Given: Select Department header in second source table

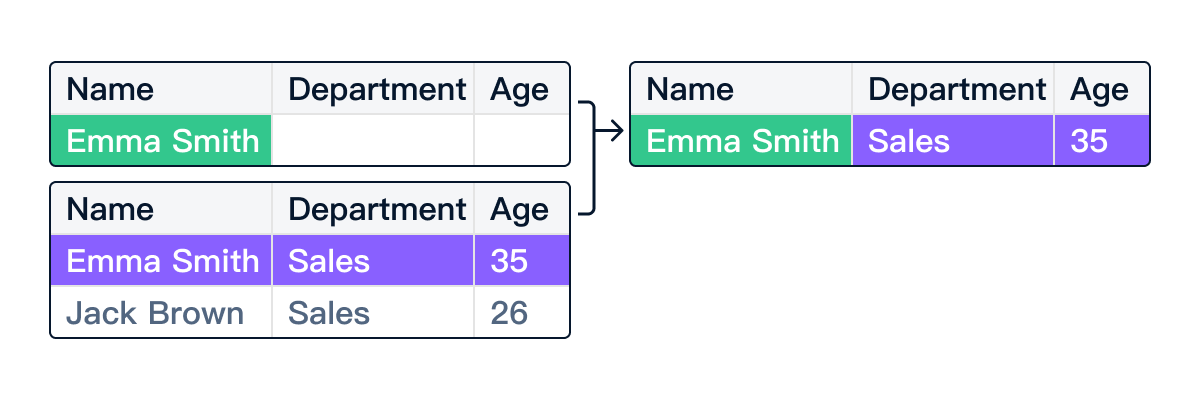Looking at the screenshot, I should [373, 209].
